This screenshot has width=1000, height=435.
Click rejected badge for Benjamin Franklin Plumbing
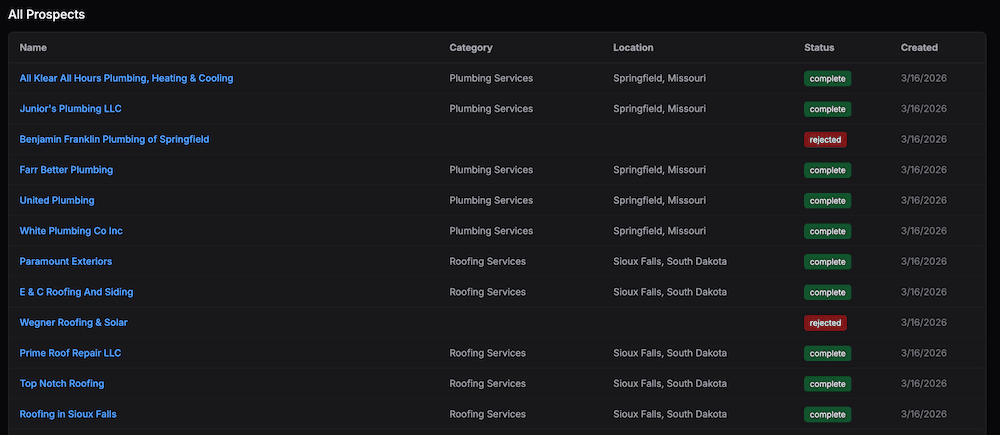[x=825, y=140]
